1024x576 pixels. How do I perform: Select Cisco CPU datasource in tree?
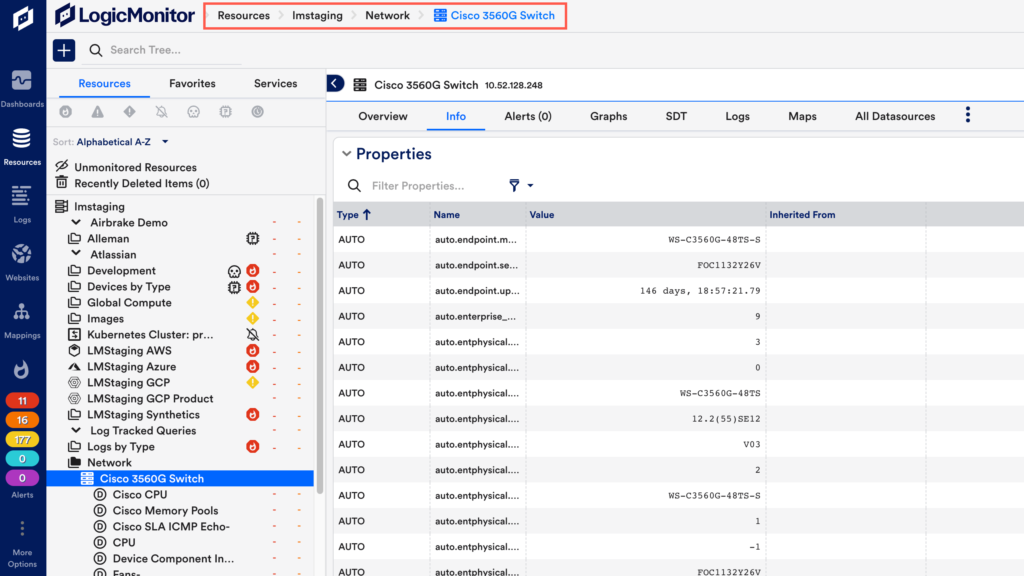pos(140,495)
